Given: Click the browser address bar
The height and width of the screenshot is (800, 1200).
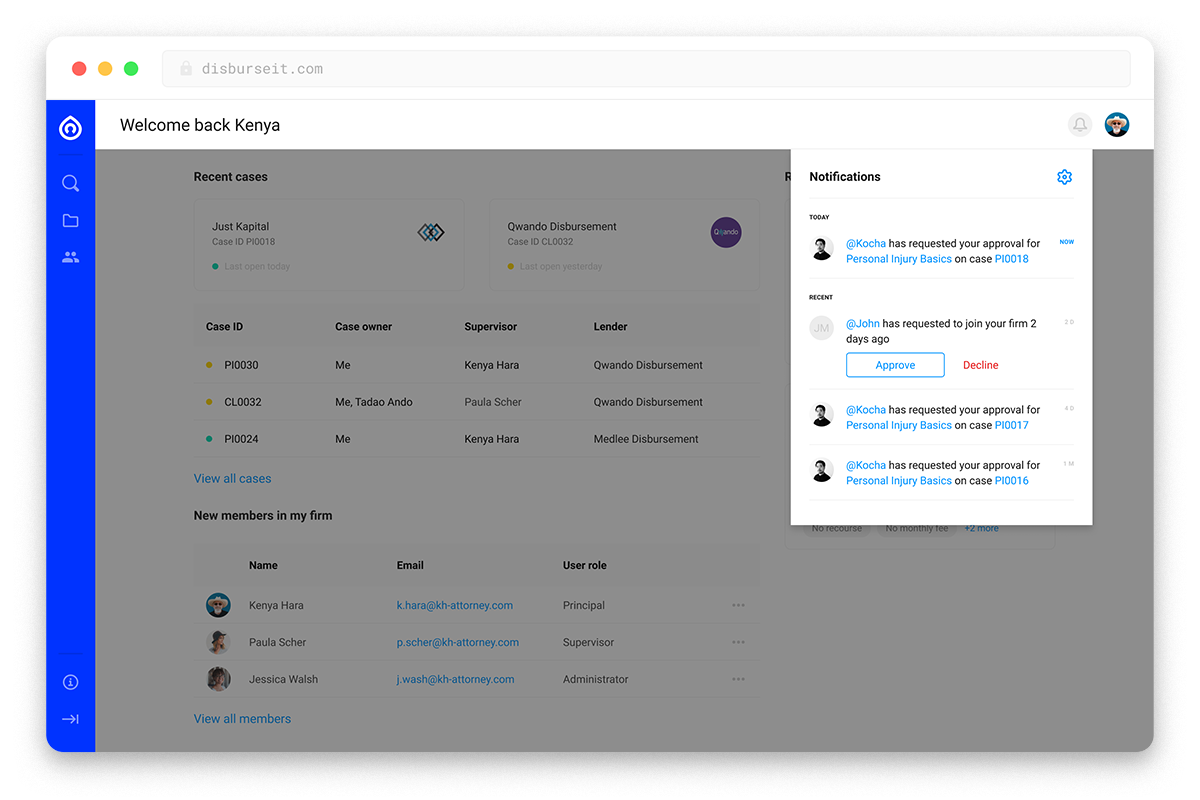Looking at the screenshot, I should [645, 69].
